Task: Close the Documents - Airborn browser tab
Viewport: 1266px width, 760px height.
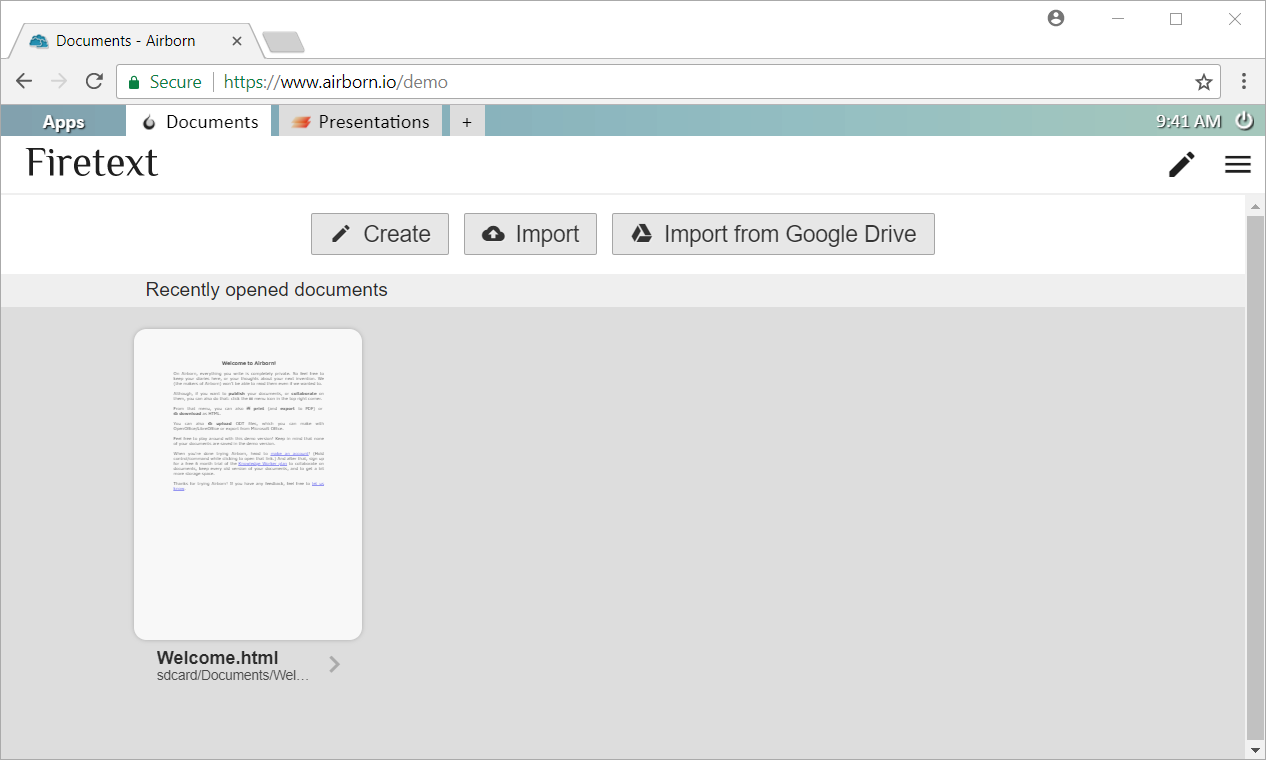Action: [237, 41]
